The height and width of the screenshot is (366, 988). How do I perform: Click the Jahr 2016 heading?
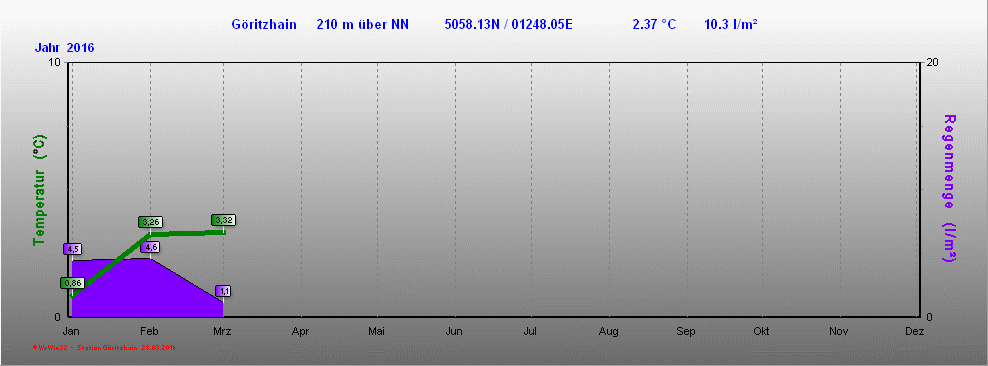(65, 48)
